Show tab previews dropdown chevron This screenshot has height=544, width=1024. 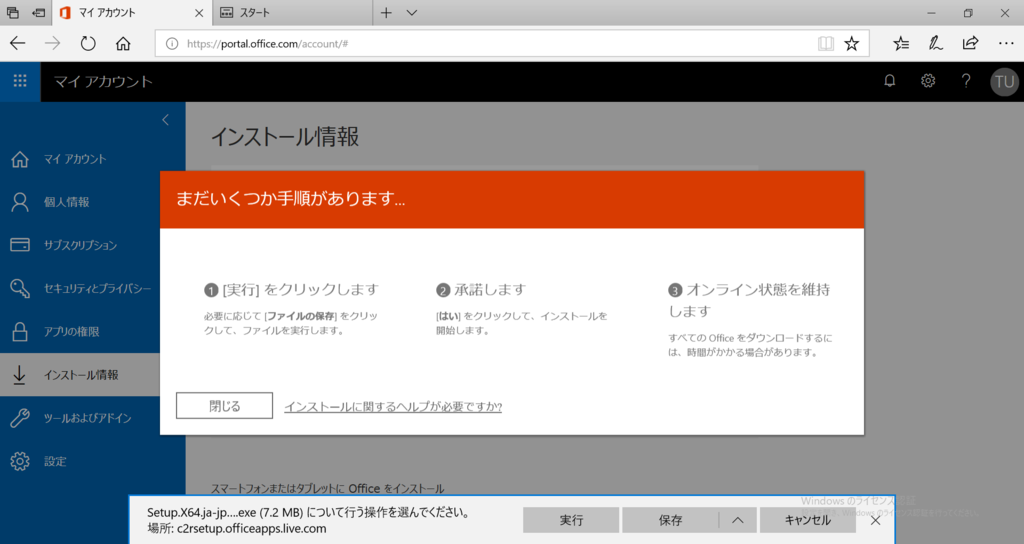click(411, 12)
